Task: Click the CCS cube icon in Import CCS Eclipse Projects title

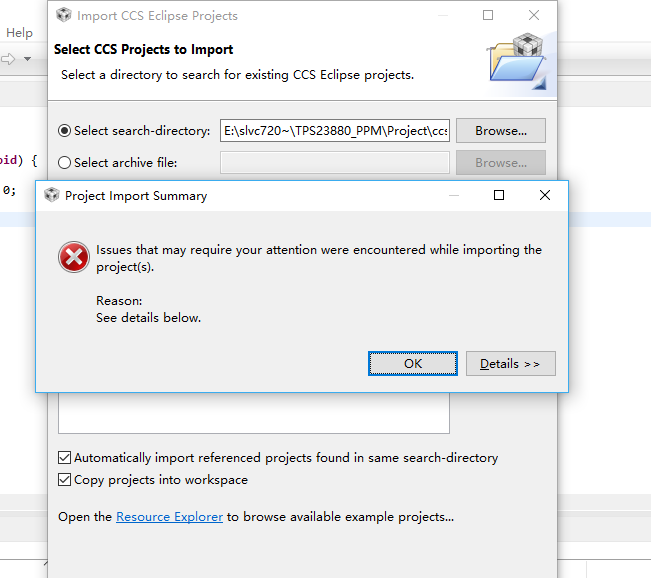Action: (64, 15)
